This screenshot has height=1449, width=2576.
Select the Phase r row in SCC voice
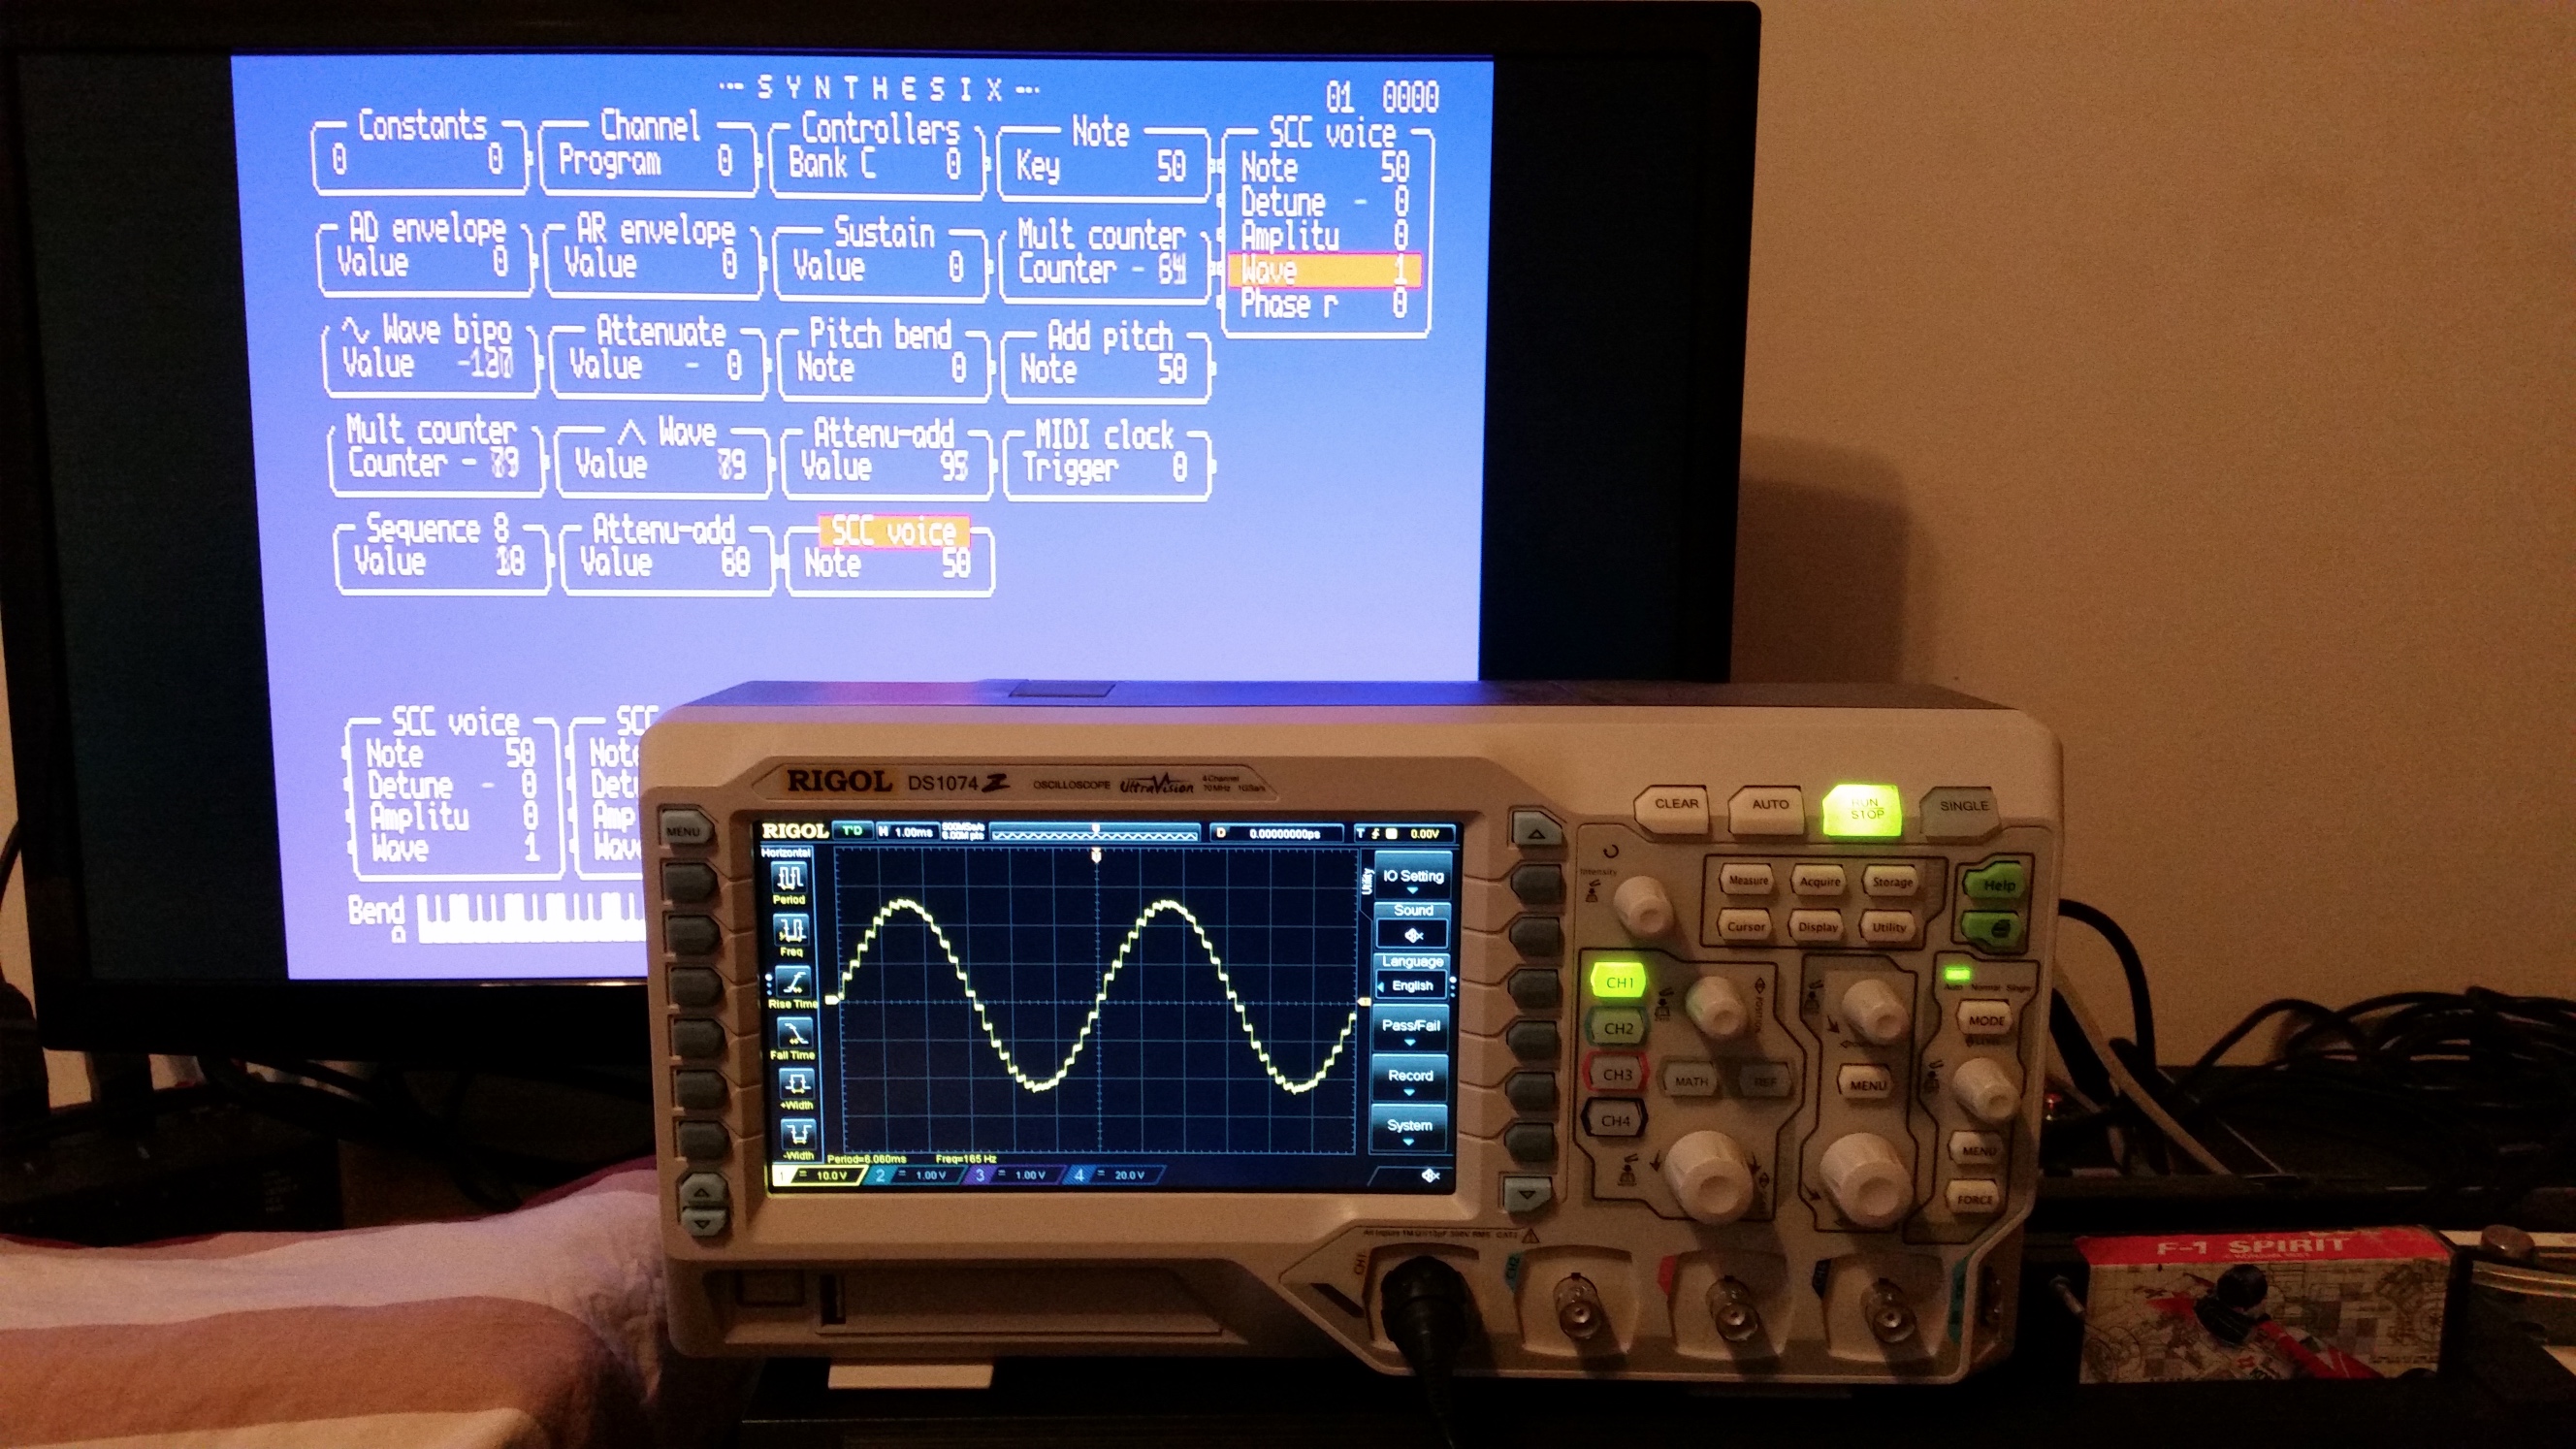click(1324, 304)
